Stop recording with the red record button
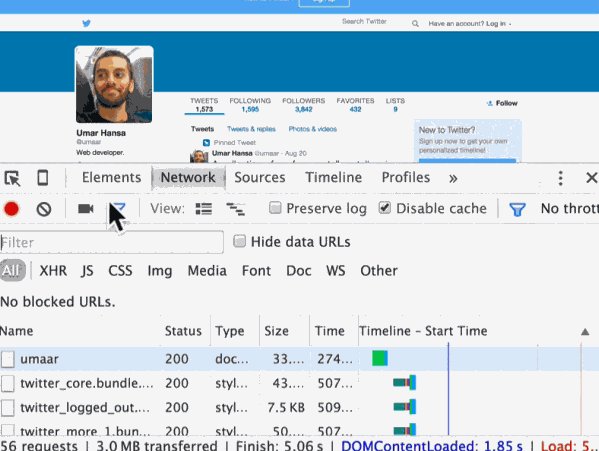Viewport: 599px width, 451px height. point(11,209)
